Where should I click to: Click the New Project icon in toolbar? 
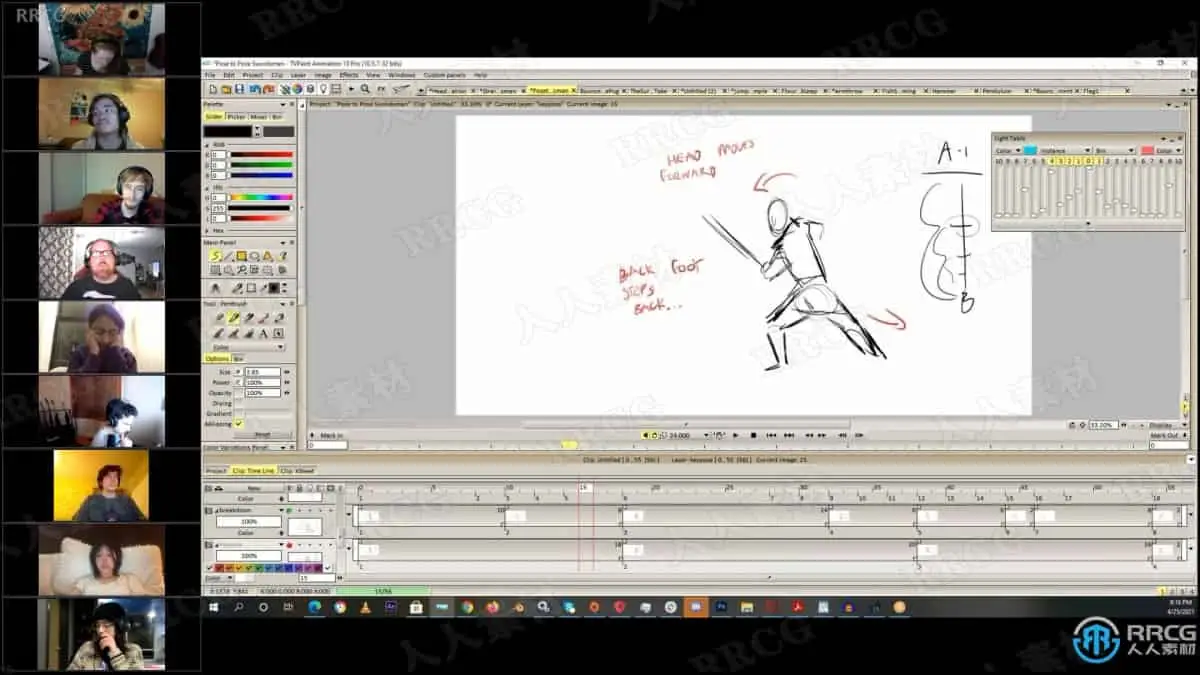click(x=213, y=89)
